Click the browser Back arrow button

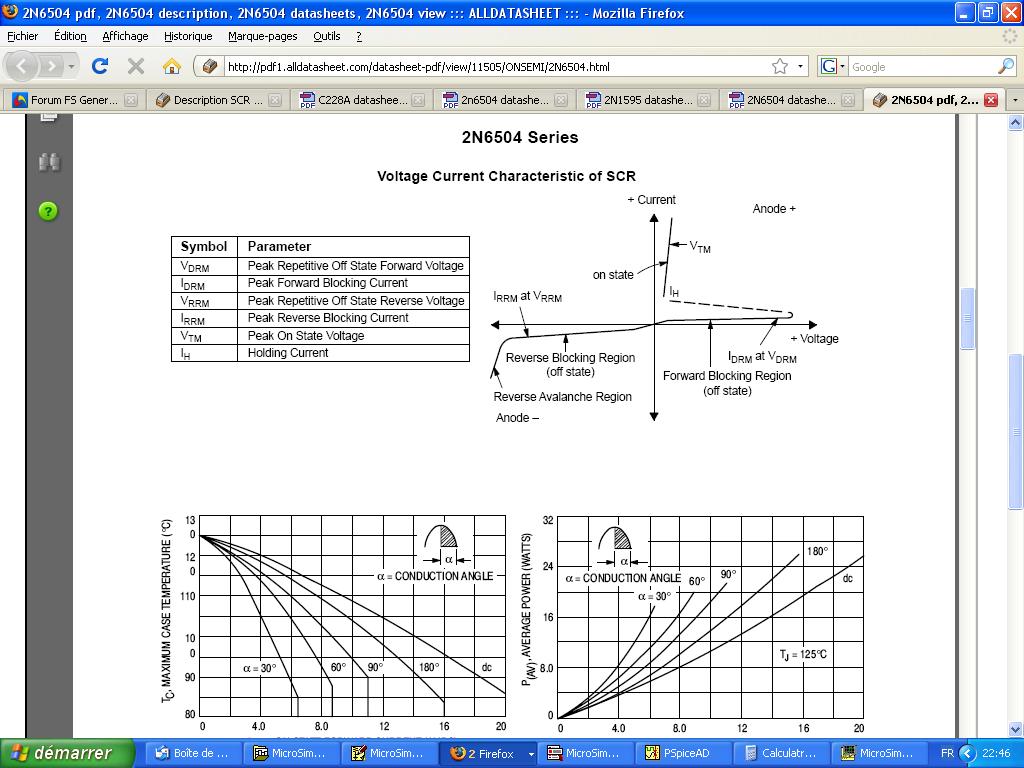click(22, 66)
